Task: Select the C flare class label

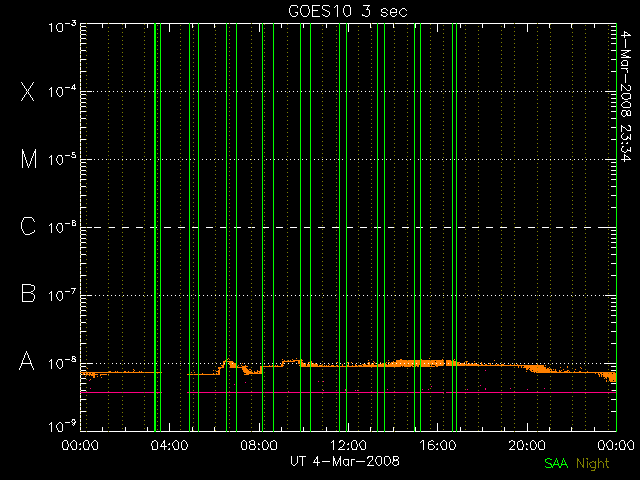Action: pyautogui.click(x=28, y=226)
